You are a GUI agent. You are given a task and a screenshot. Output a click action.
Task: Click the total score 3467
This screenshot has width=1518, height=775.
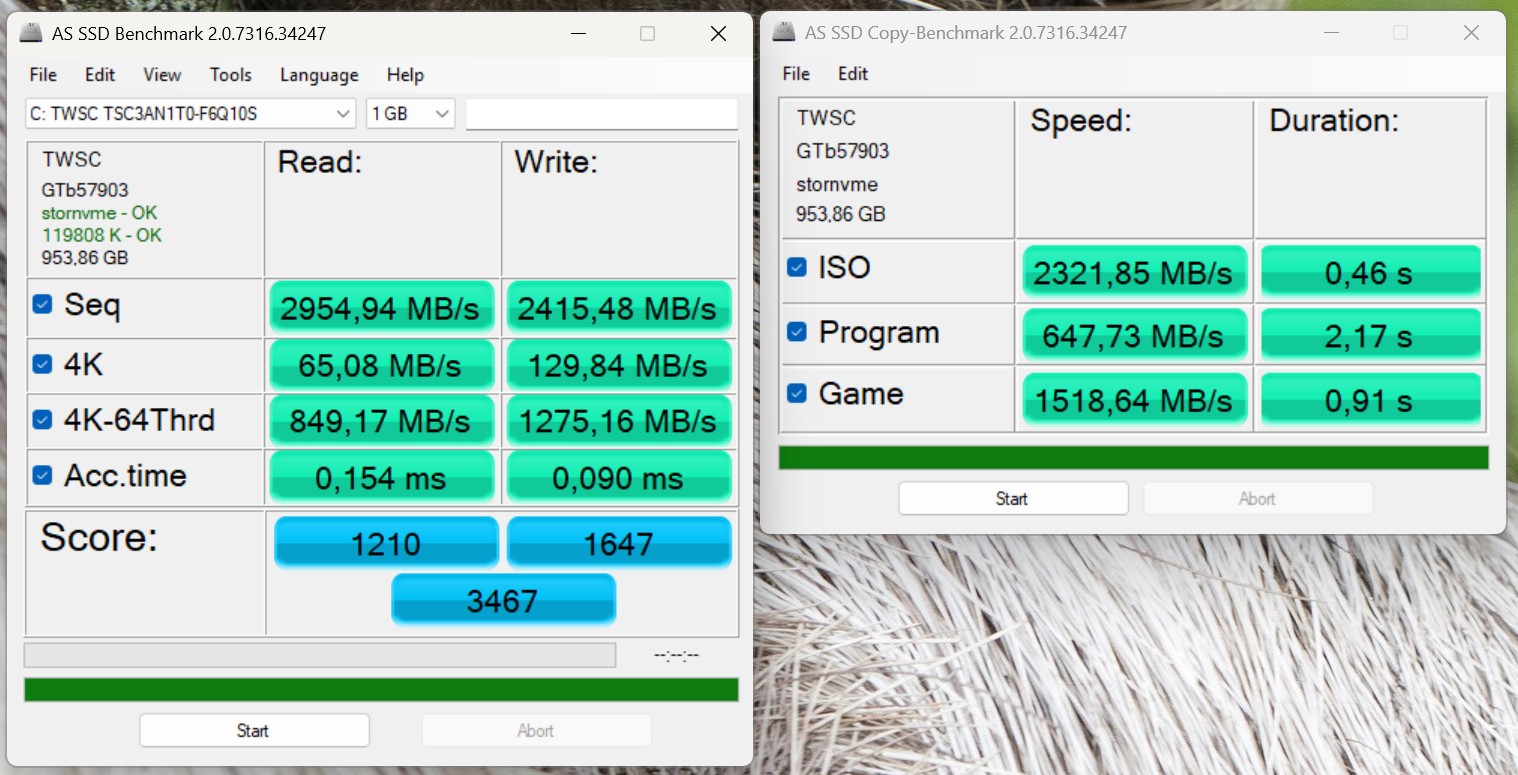click(x=503, y=599)
